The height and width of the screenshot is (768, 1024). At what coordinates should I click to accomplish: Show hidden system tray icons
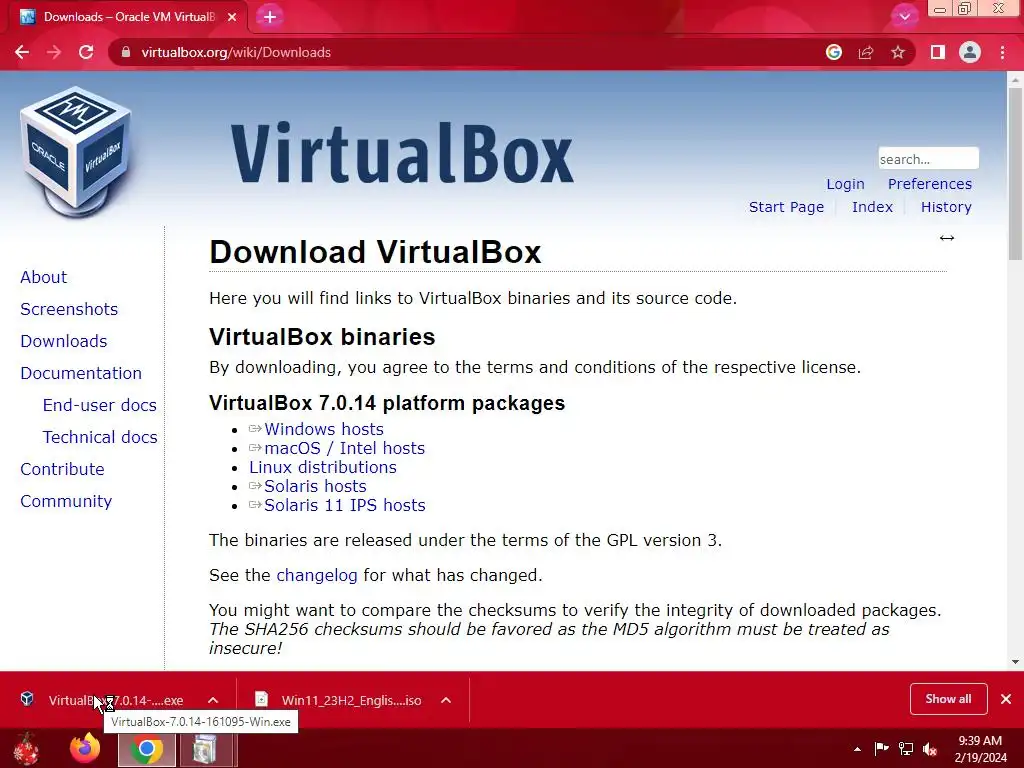click(857, 749)
